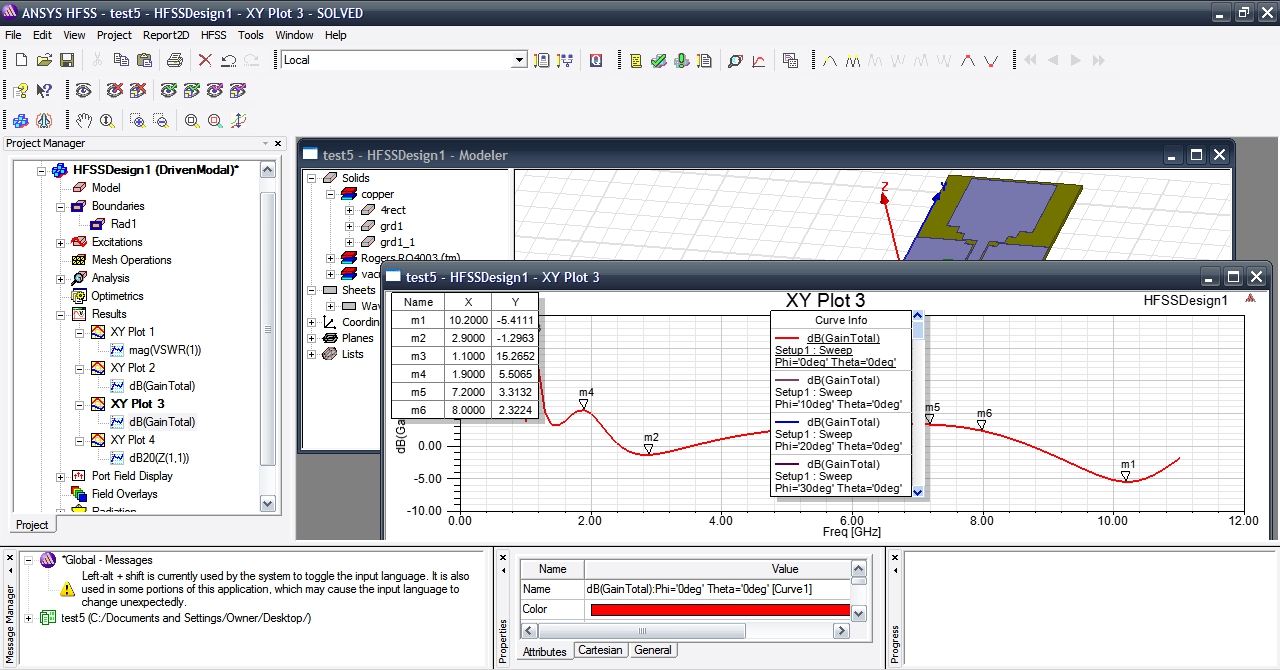1280x670 pixels.
Task: Click the blue cubes icon in third toolbar row
Action: [x=21, y=121]
